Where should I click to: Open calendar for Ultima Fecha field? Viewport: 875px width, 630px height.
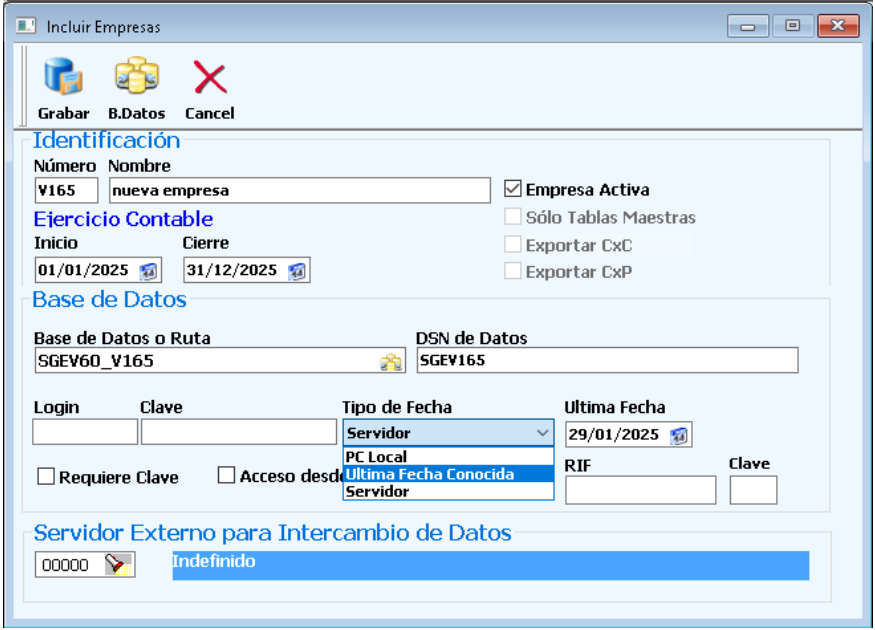[679, 435]
